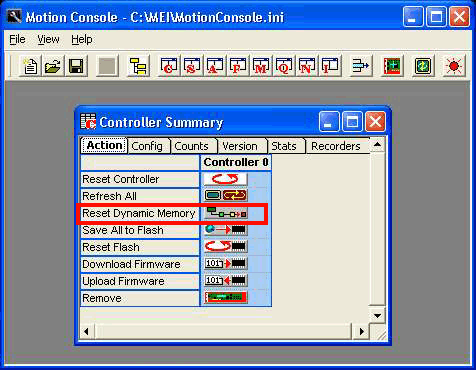Click the Save All to Flash button
Image resolution: width=476 pixels, height=370 pixels.
tap(226, 230)
